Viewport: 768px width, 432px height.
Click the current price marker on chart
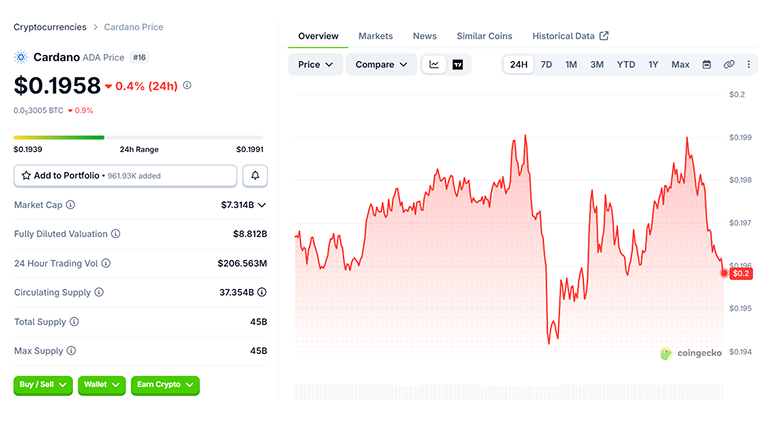724,273
